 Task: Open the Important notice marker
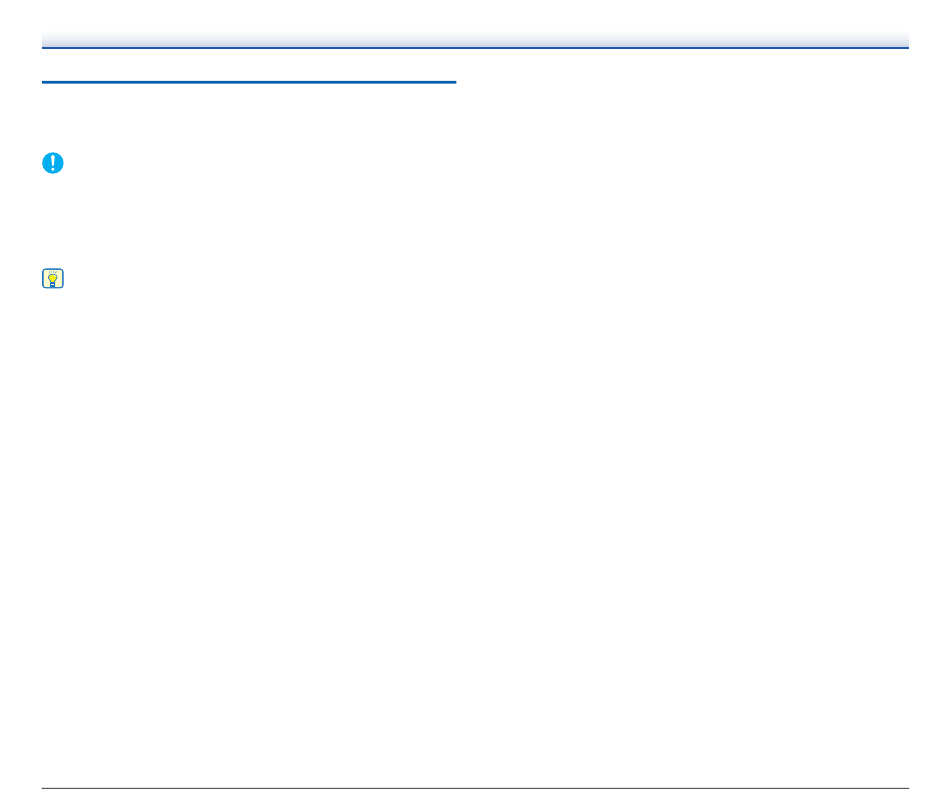point(53,163)
